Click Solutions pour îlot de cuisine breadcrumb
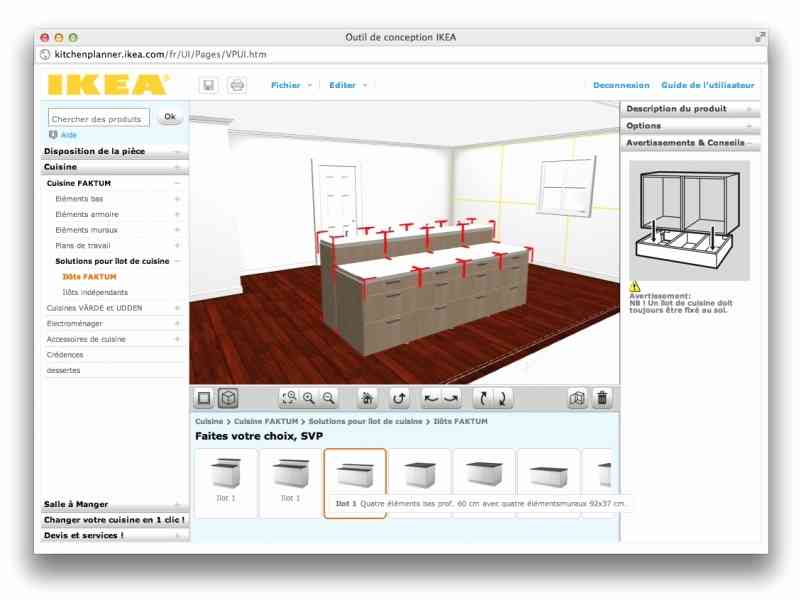The image size is (800, 600). pos(365,421)
